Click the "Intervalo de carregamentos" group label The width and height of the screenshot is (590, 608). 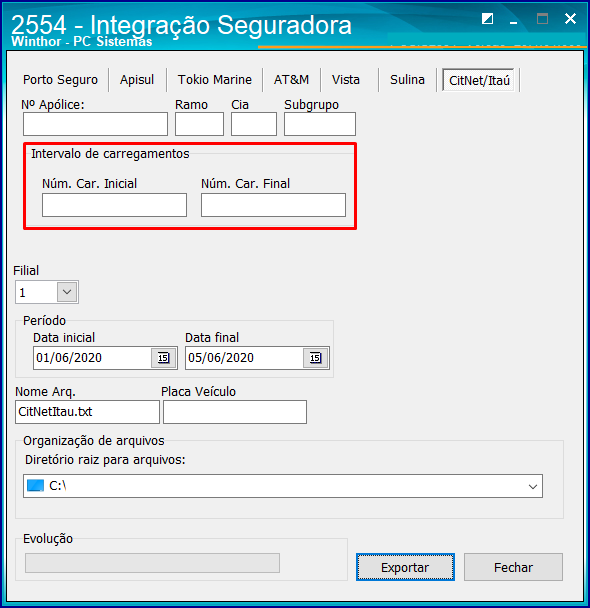[110, 154]
